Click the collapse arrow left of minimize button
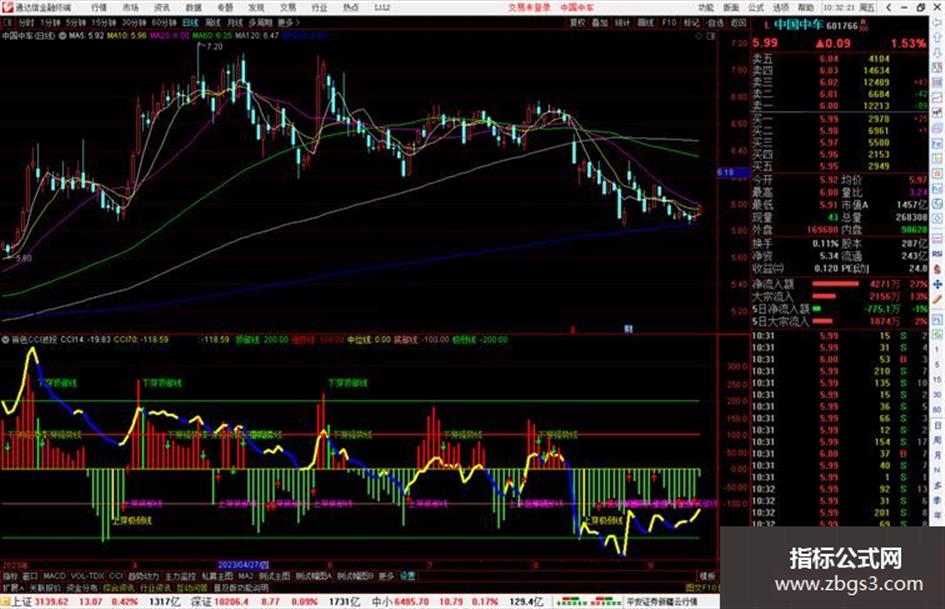 [888, 7]
